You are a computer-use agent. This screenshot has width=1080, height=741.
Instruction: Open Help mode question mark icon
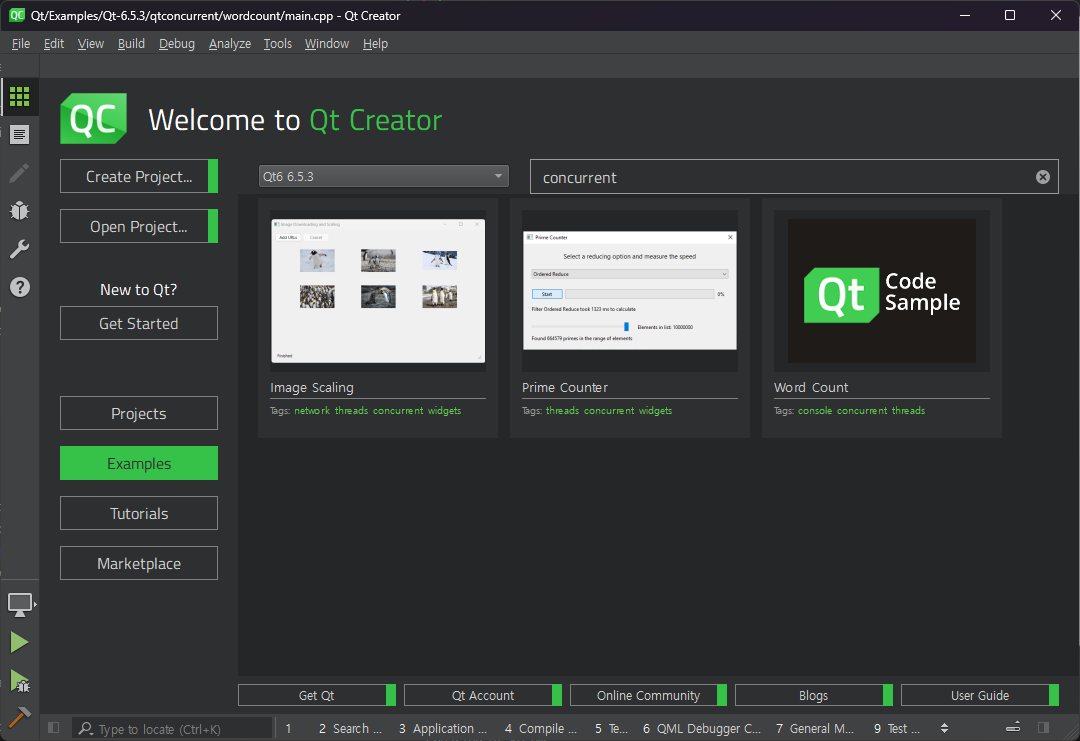pos(19,287)
